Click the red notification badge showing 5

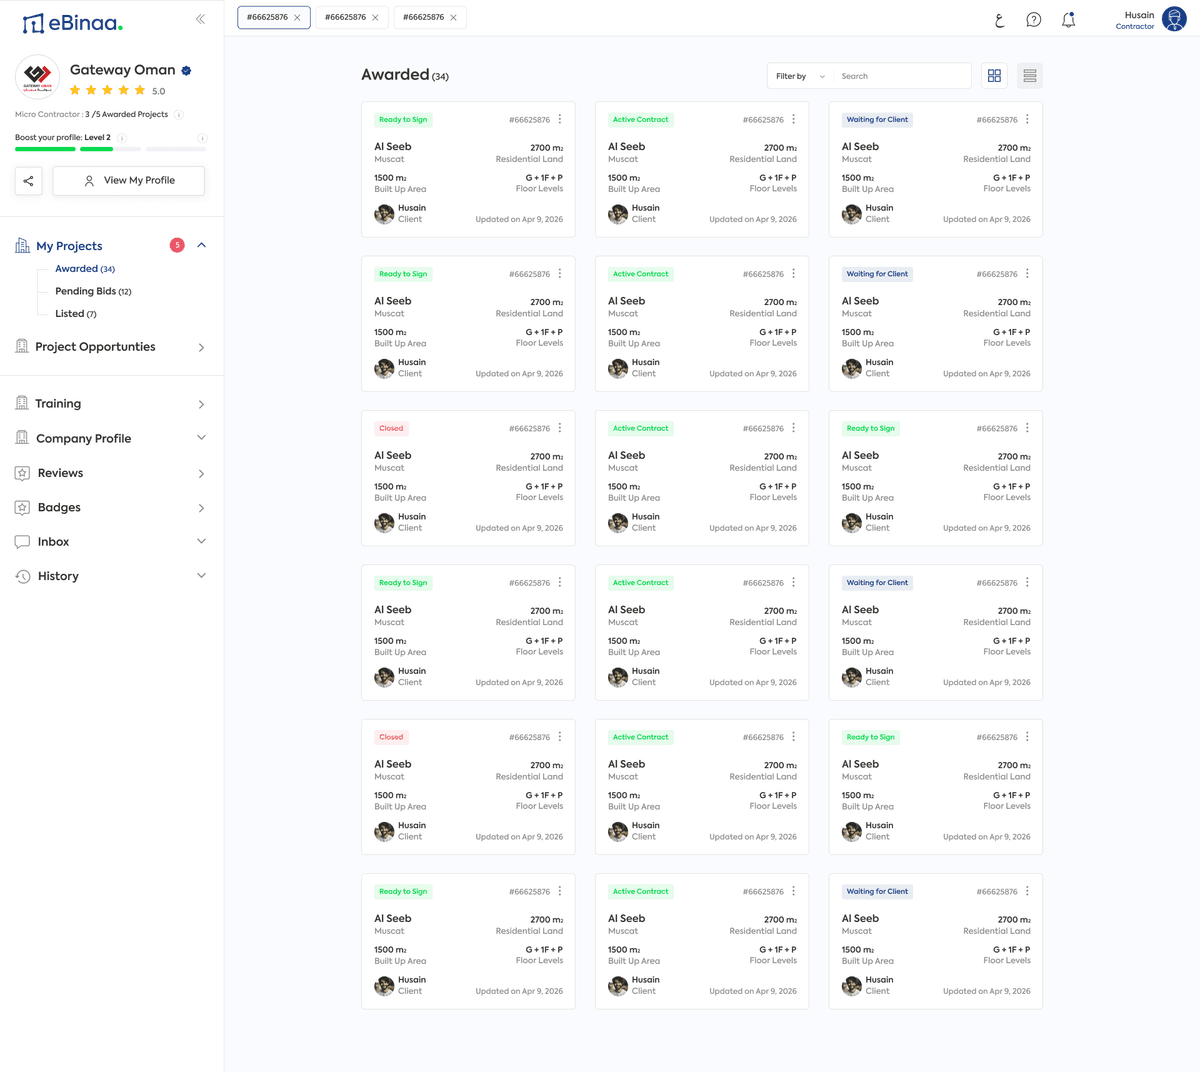177,245
